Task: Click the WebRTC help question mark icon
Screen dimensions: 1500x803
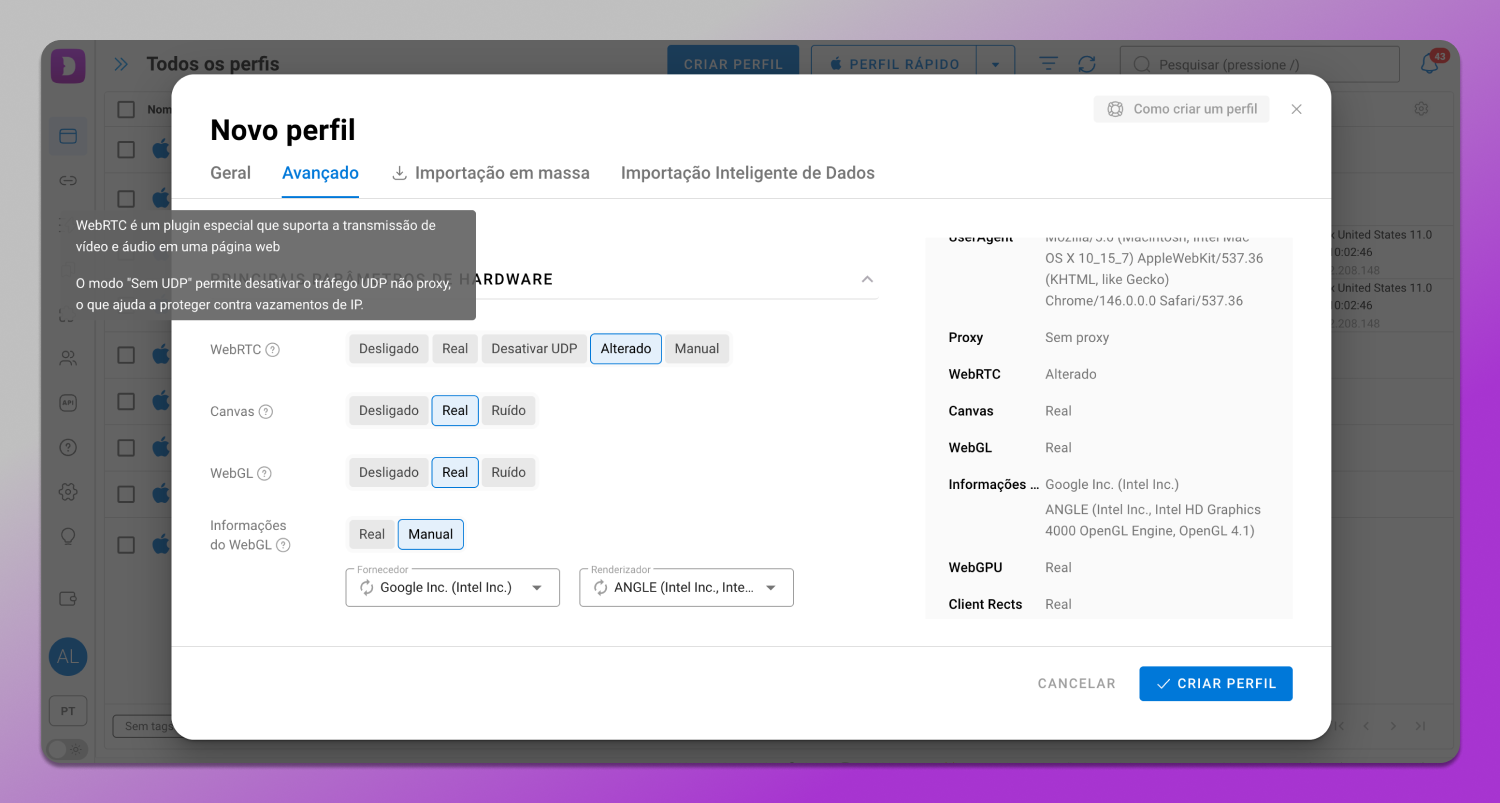Action: tap(272, 350)
